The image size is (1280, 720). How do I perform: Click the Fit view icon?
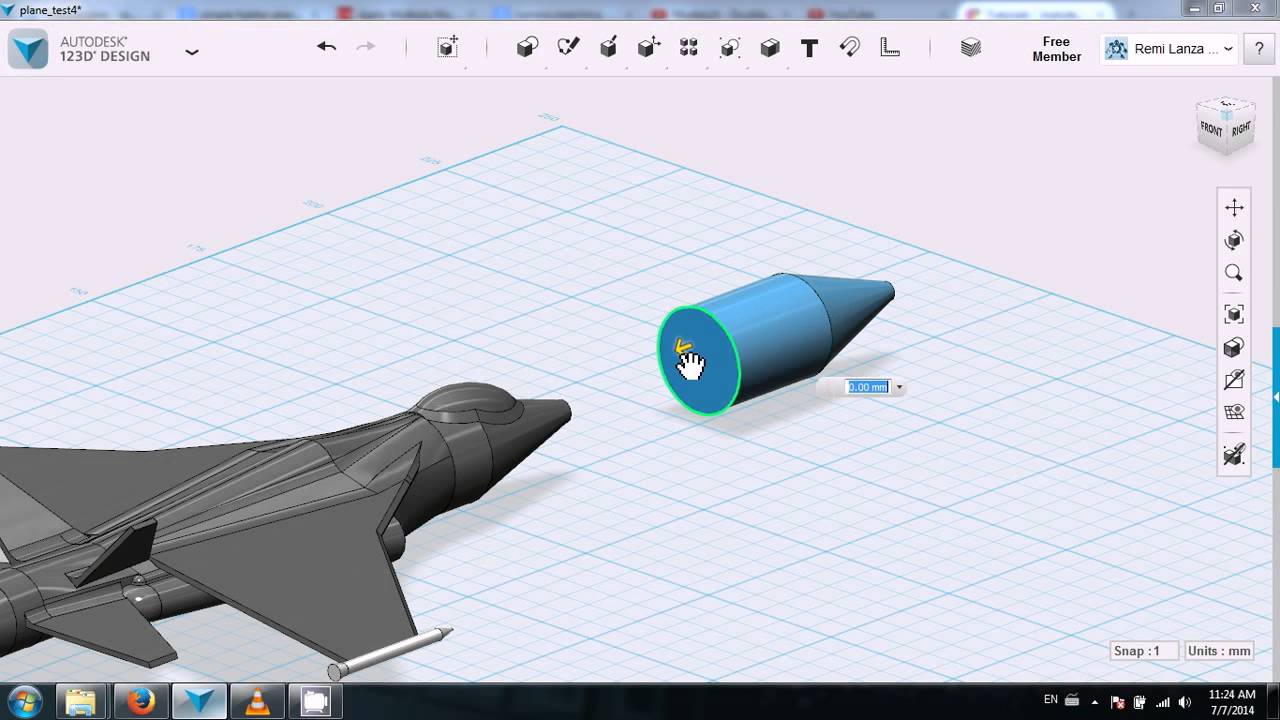pyautogui.click(x=1234, y=314)
